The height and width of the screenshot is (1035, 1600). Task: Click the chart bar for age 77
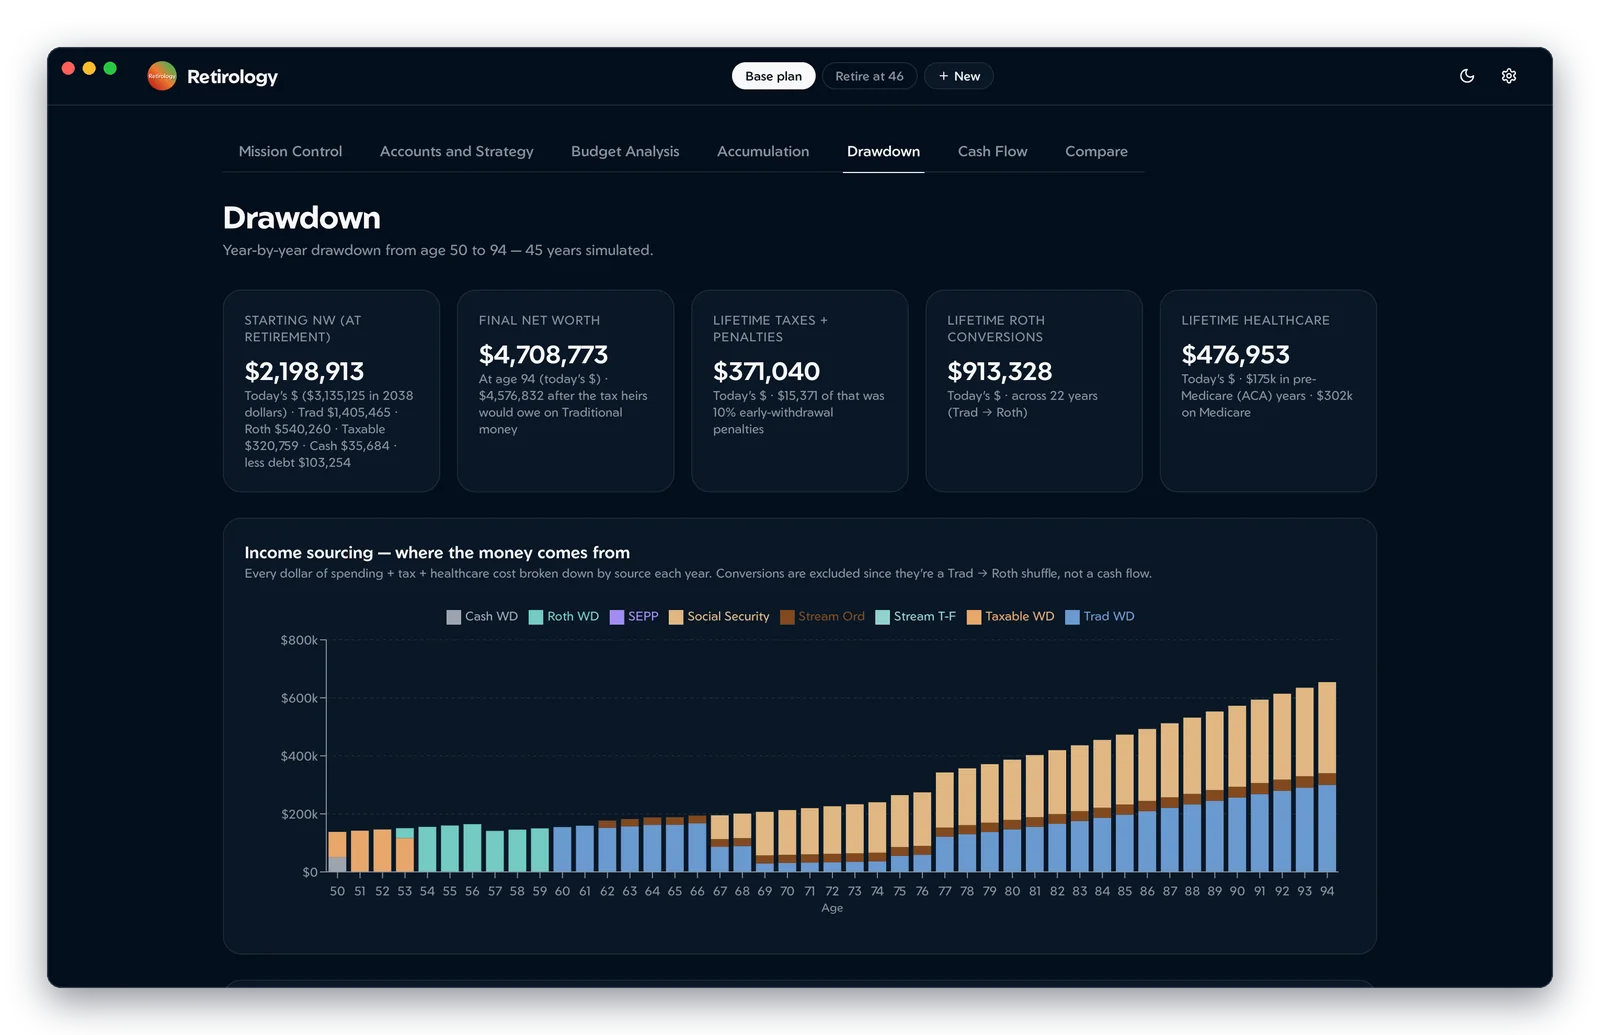(945, 822)
